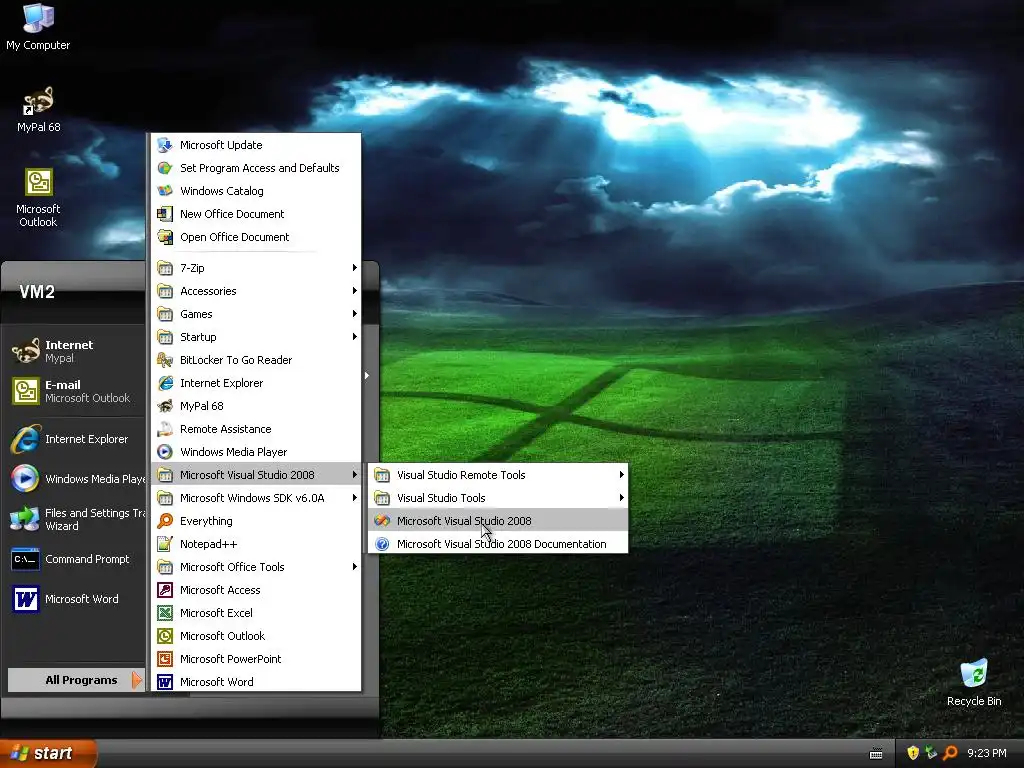The height and width of the screenshot is (768, 1024).
Task: Launch Microsoft Access
Action: (256, 590)
